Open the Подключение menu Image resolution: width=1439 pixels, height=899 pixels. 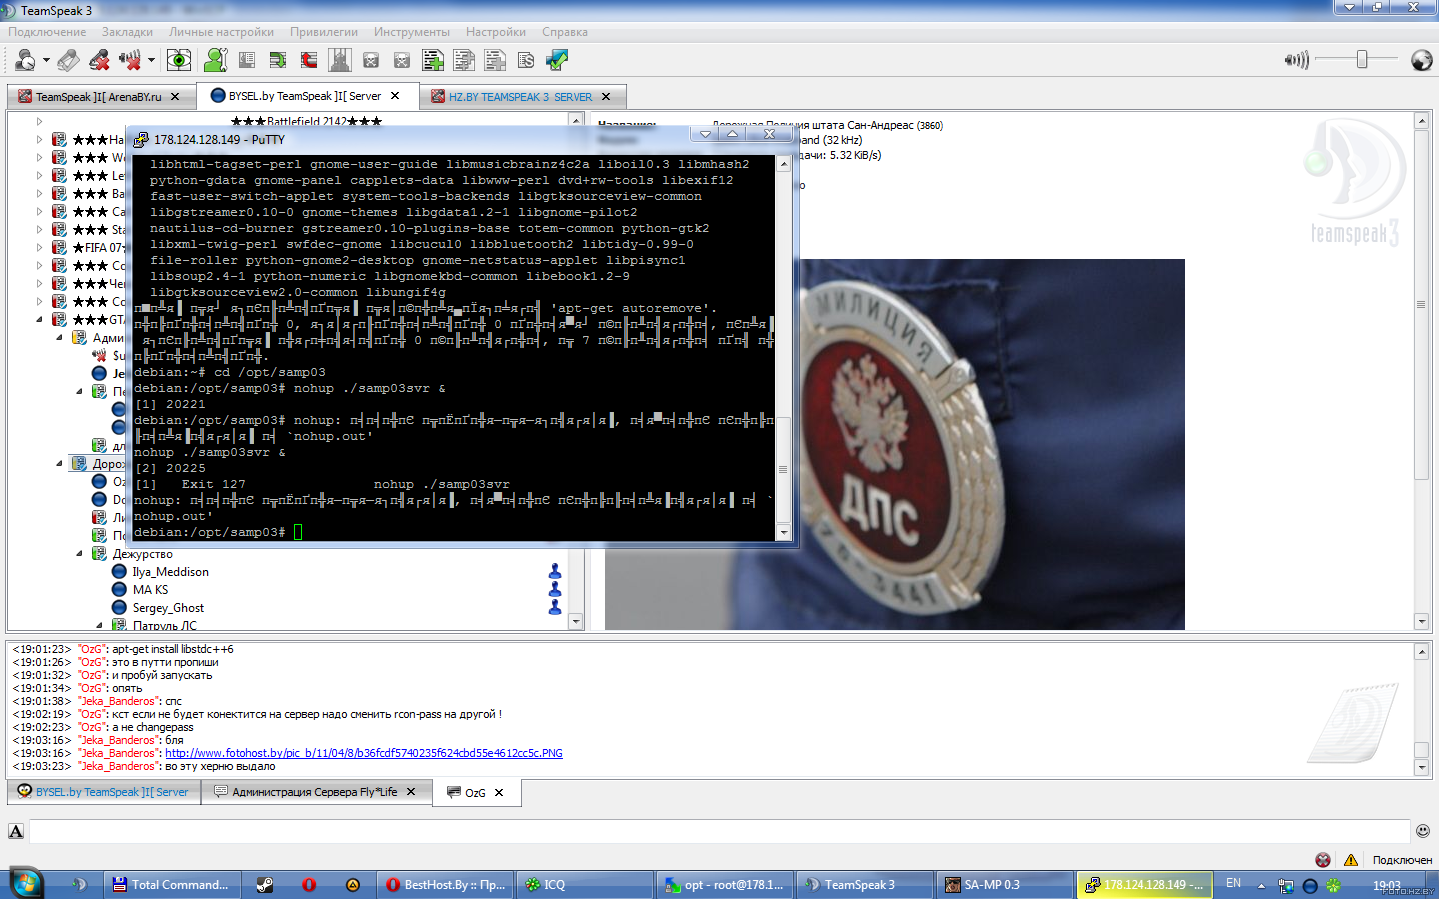point(47,32)
